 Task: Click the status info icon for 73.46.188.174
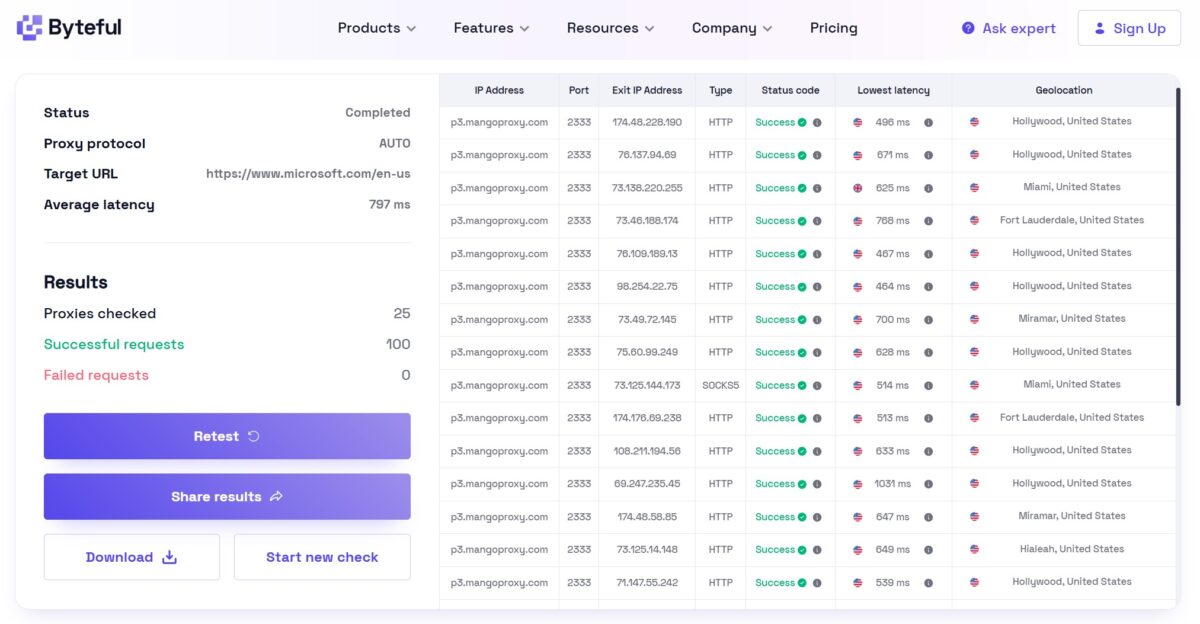click(817, 221)
